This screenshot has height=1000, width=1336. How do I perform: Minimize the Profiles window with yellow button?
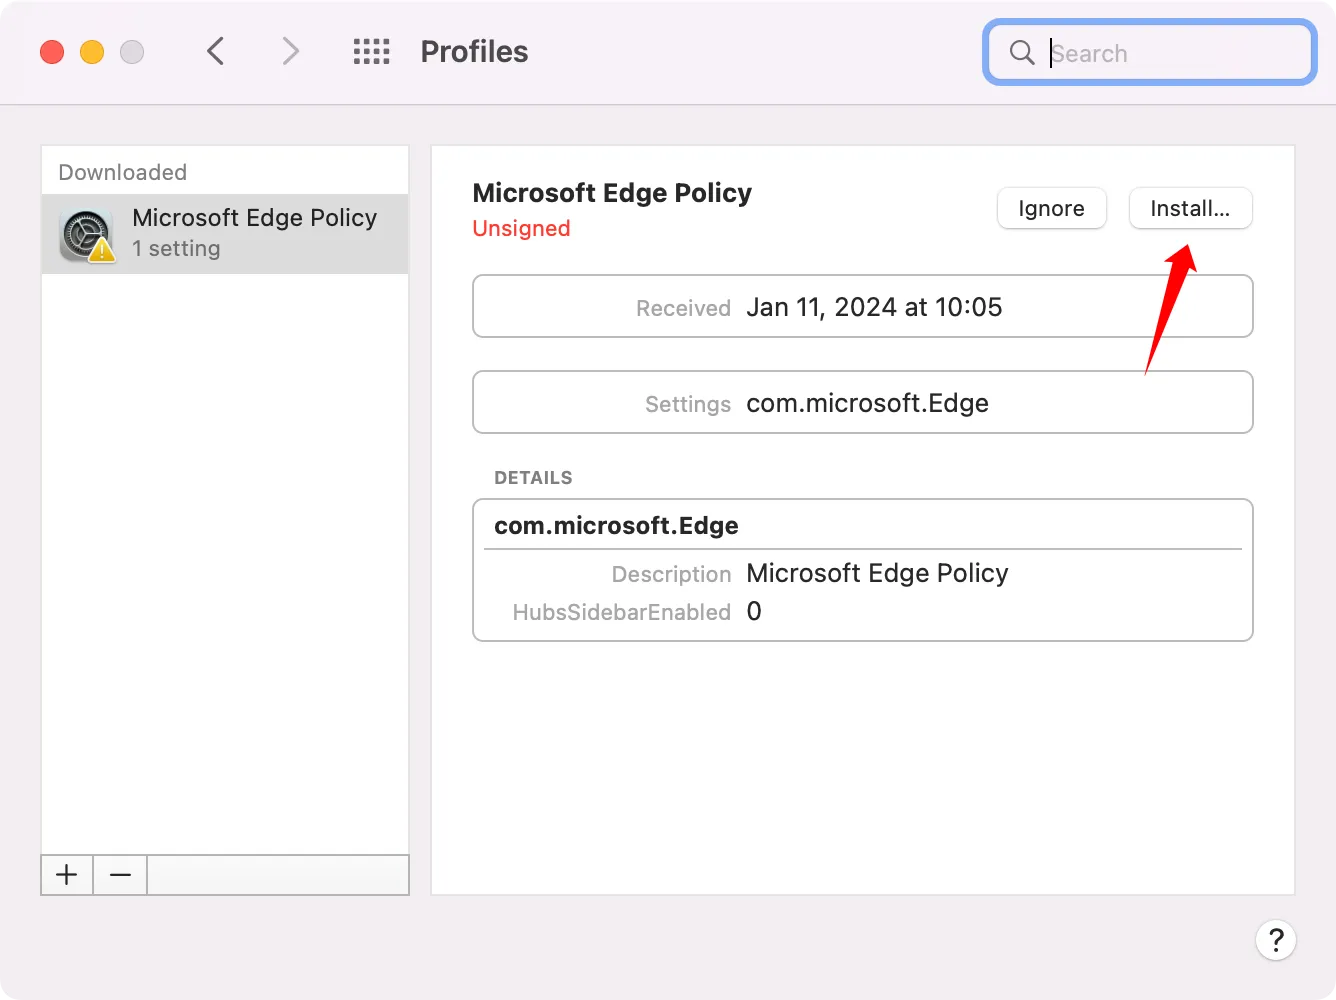click(x=92, y=52)
